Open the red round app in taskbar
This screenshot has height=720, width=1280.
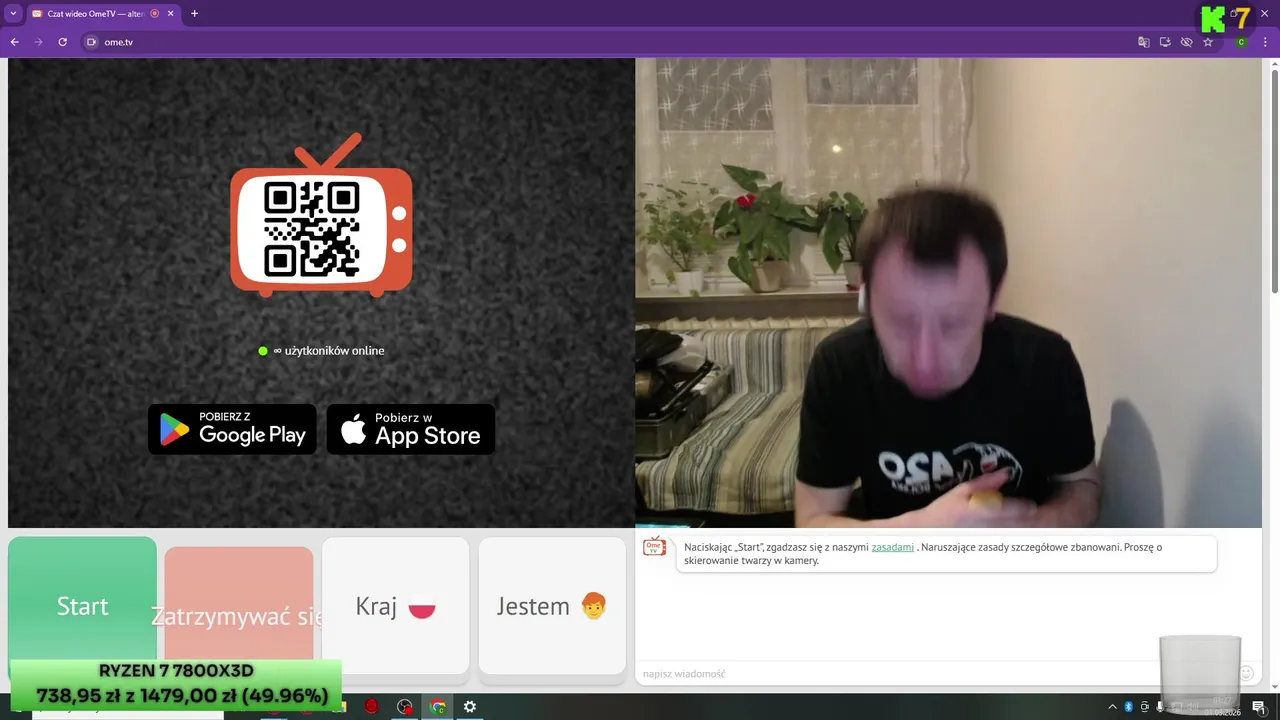coord(371,707)
